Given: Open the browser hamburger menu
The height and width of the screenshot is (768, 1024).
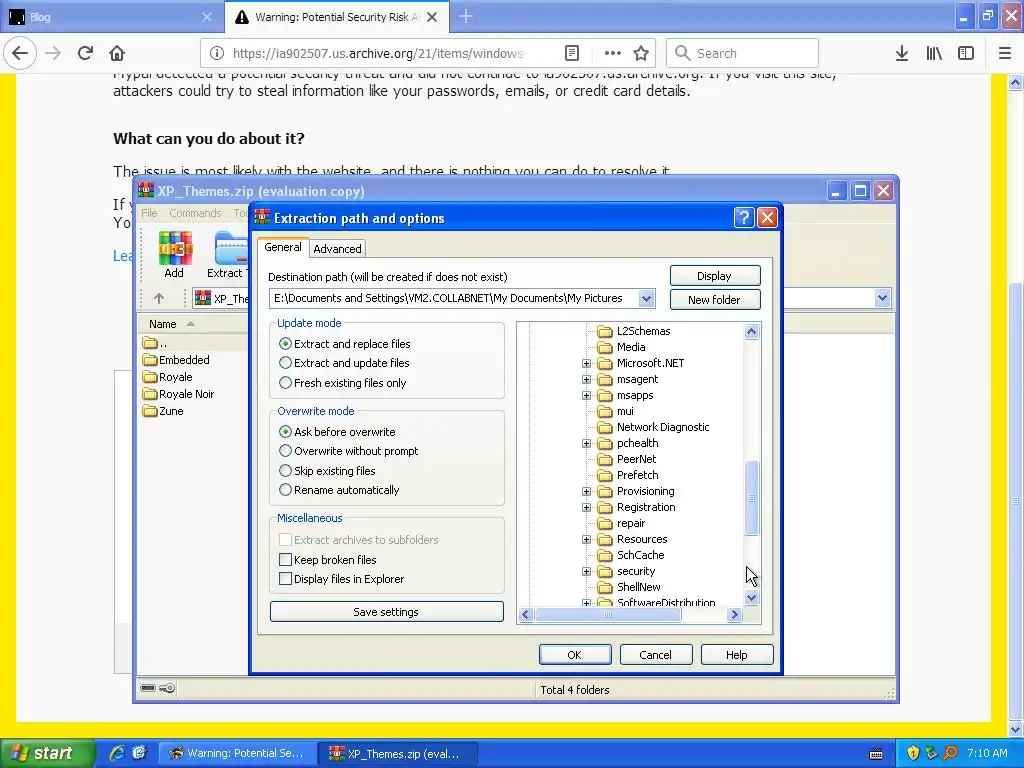Looking at the screenshot, I should (1005, 53).
